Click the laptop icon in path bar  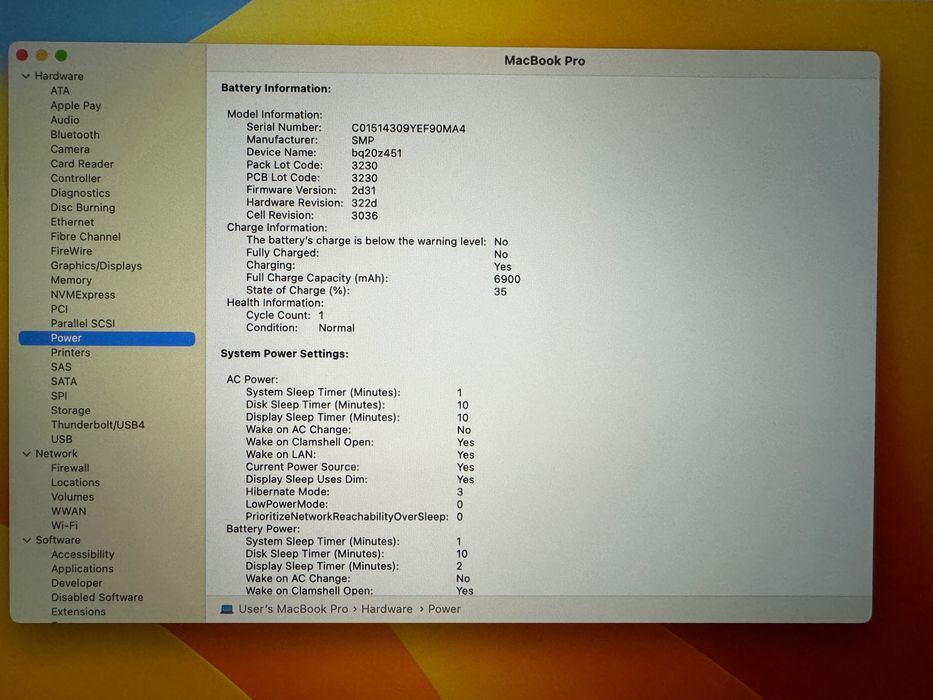[227, 610]
